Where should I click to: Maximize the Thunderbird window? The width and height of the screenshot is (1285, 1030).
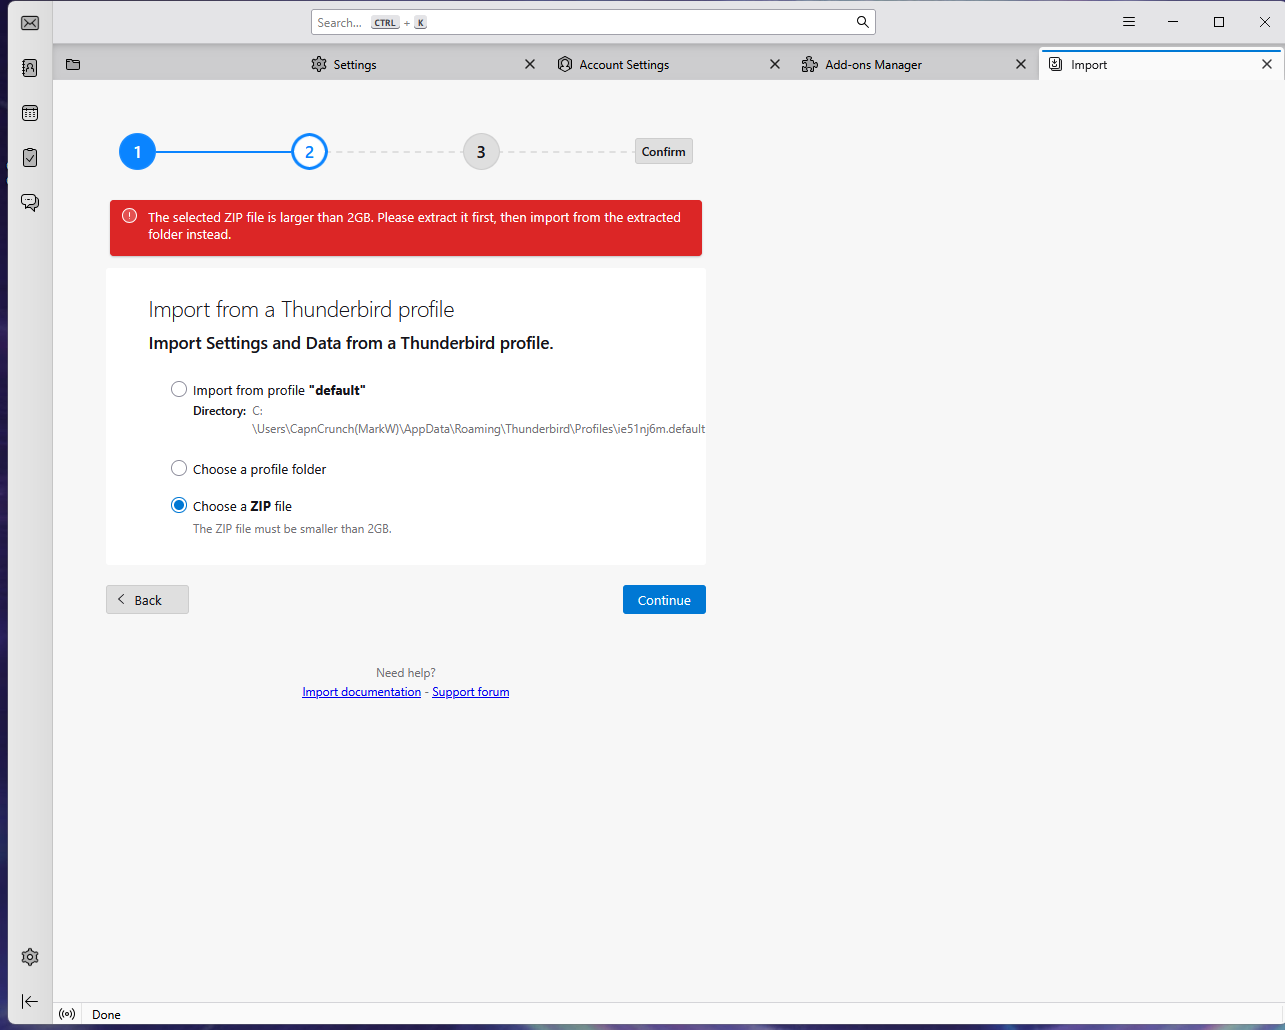[1219, 22]
